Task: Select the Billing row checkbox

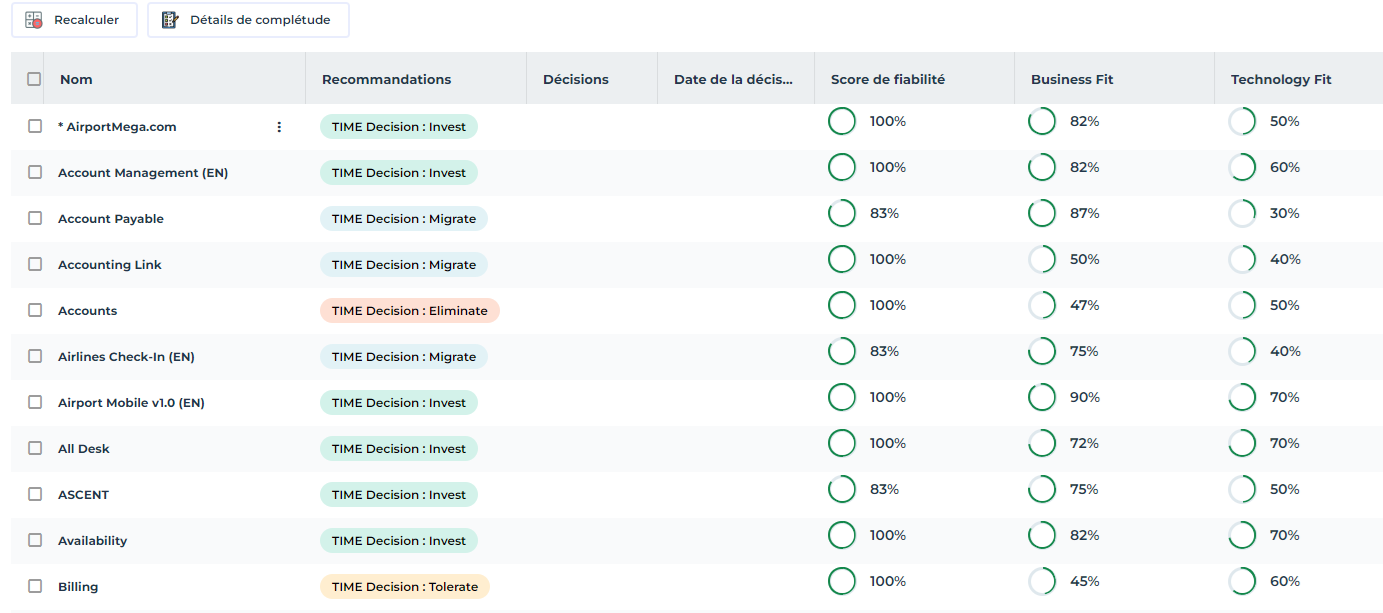Action: point(35,587)
